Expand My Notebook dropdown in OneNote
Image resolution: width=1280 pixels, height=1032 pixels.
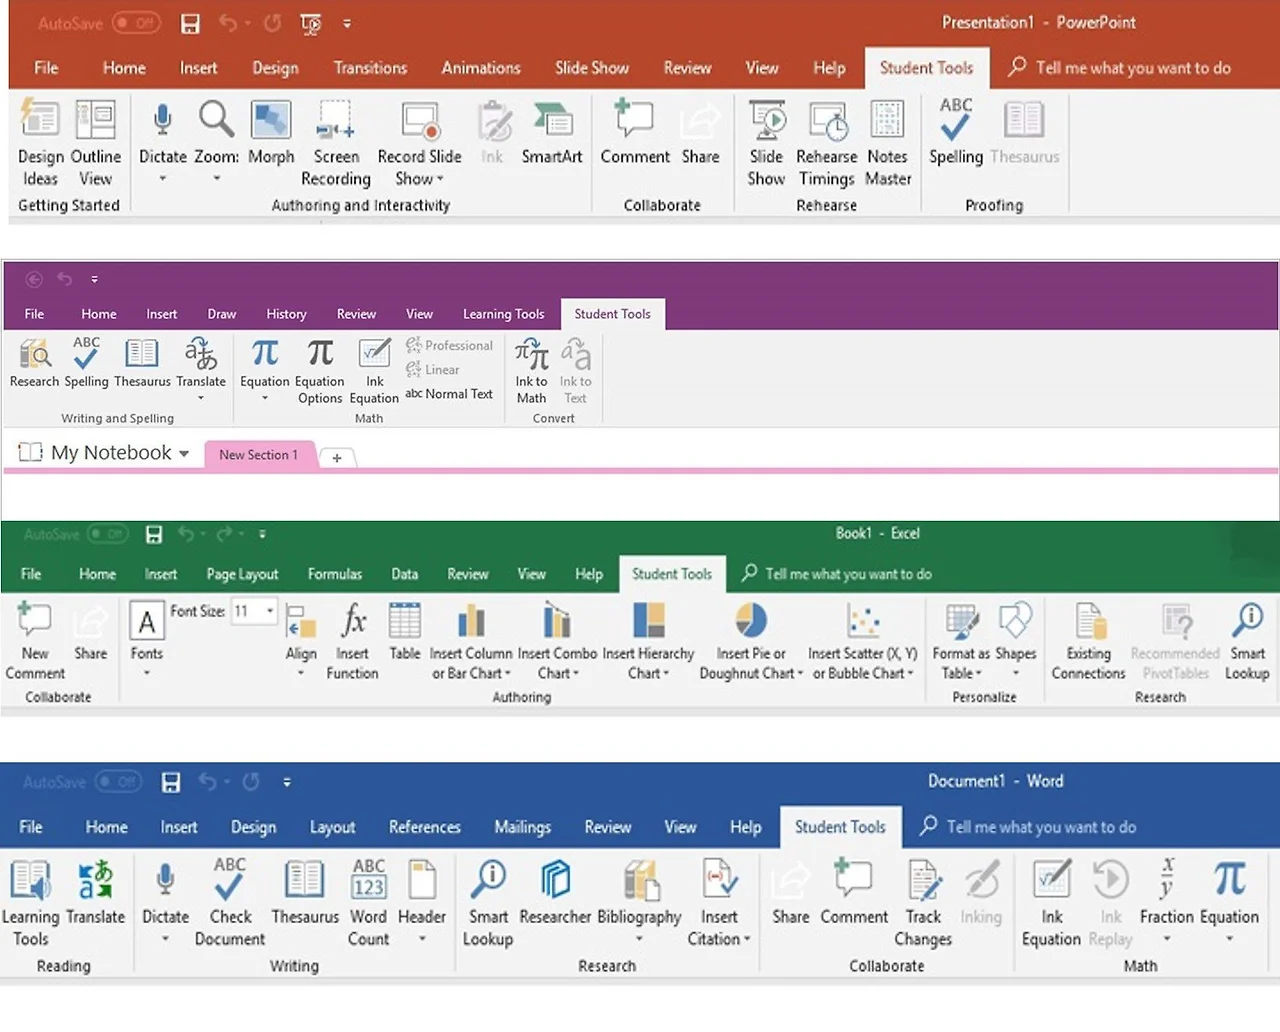pyautogui.click(x=184, y=453)
